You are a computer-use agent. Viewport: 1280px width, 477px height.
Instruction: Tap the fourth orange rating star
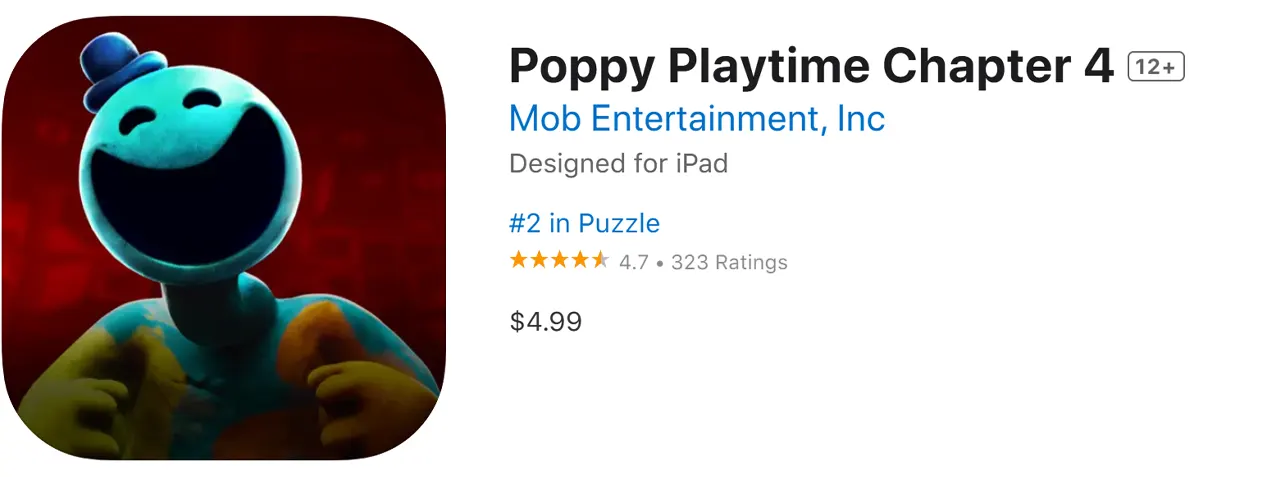[580, 261]
